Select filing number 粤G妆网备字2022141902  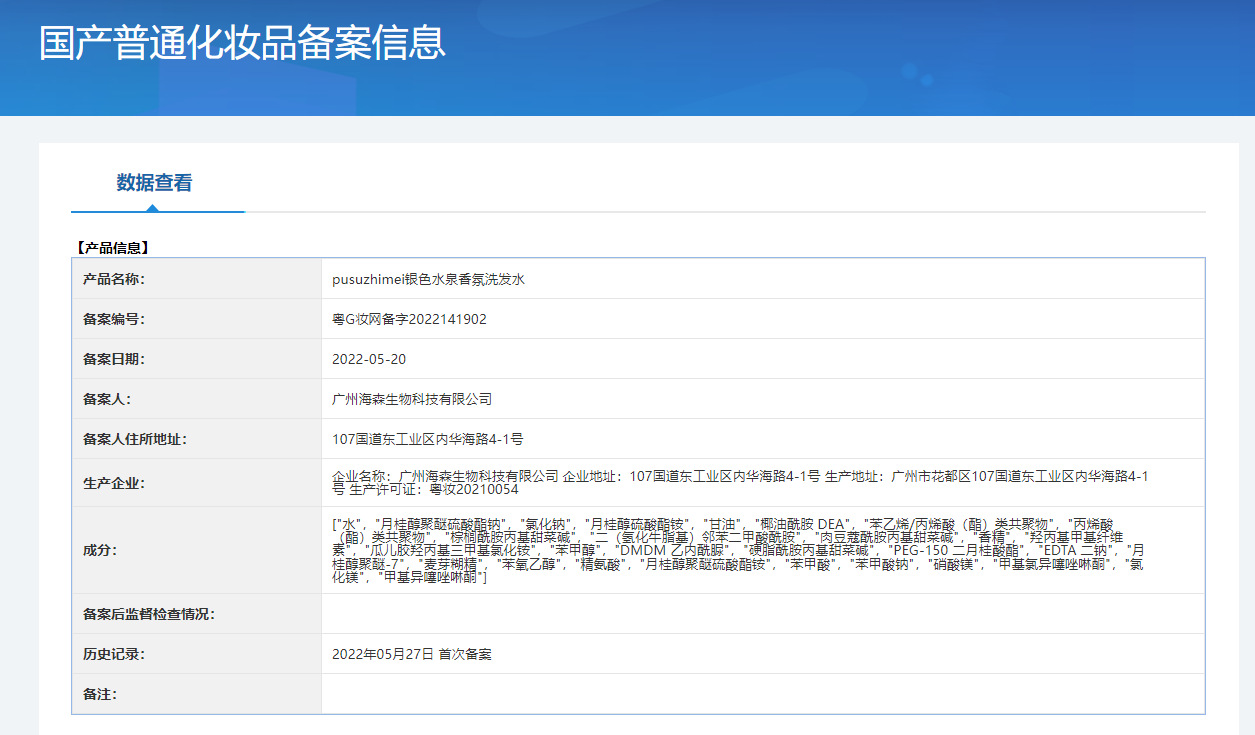409,319
